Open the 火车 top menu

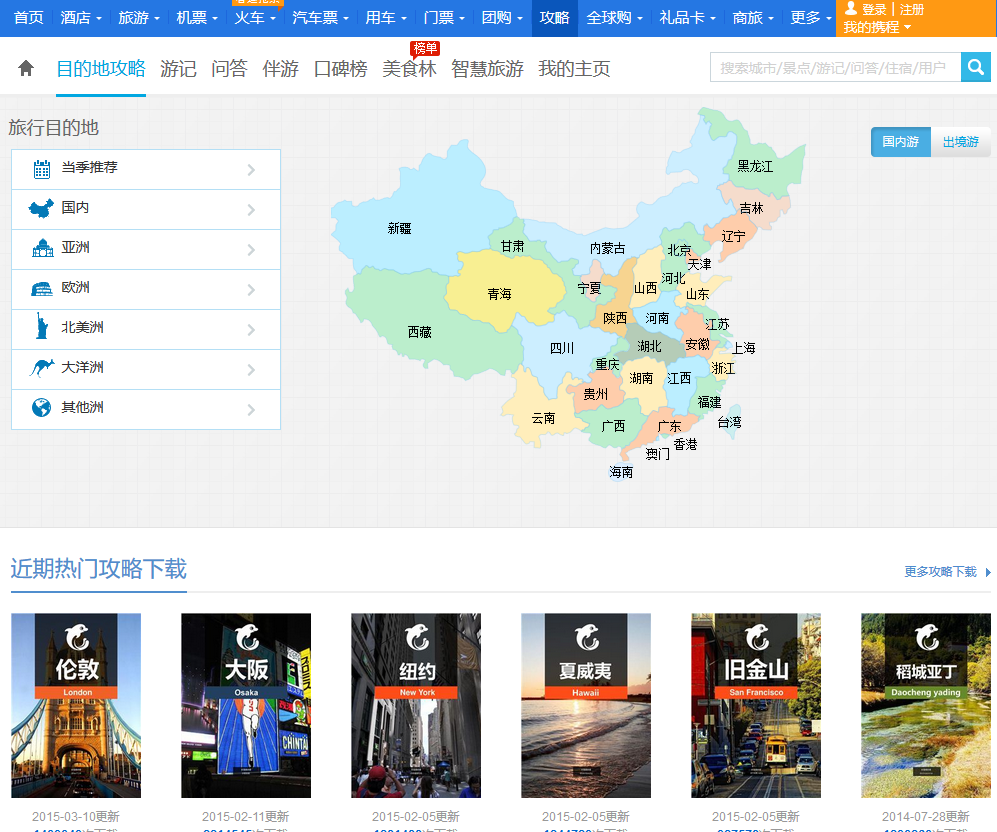click(x=255, y=18)
